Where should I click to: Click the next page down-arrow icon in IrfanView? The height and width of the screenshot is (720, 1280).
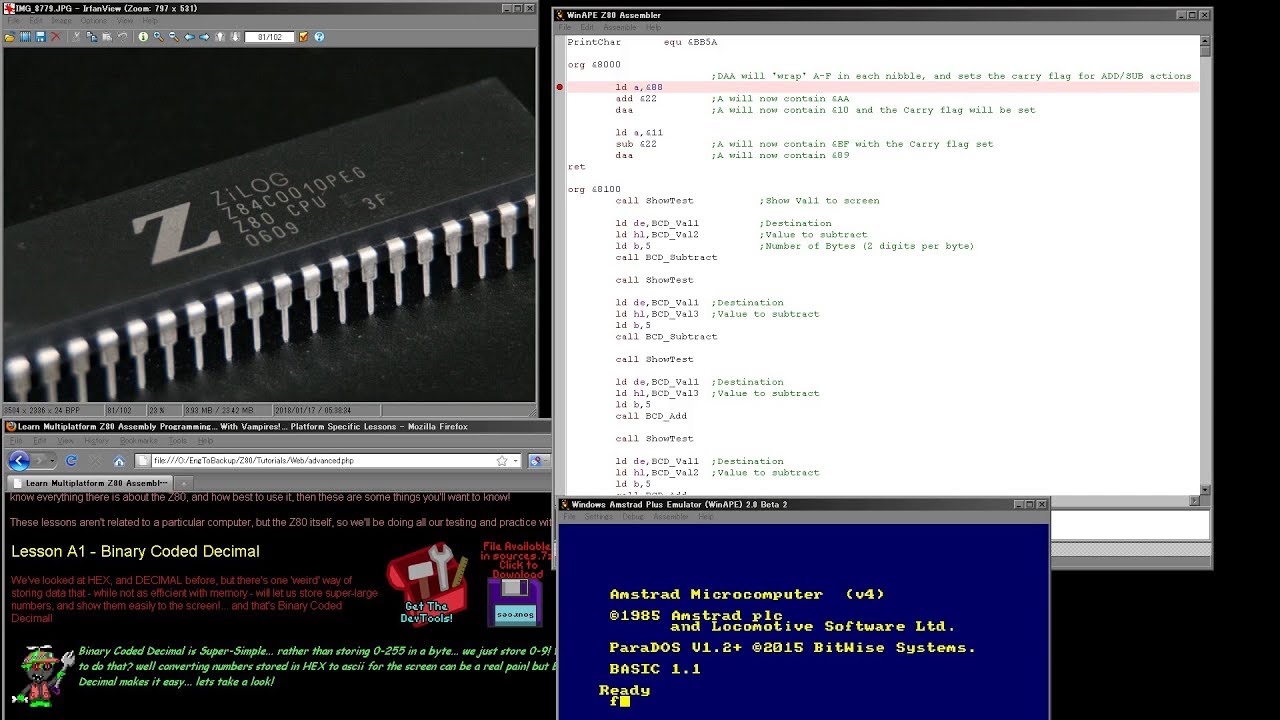click(x=235, y=37)
